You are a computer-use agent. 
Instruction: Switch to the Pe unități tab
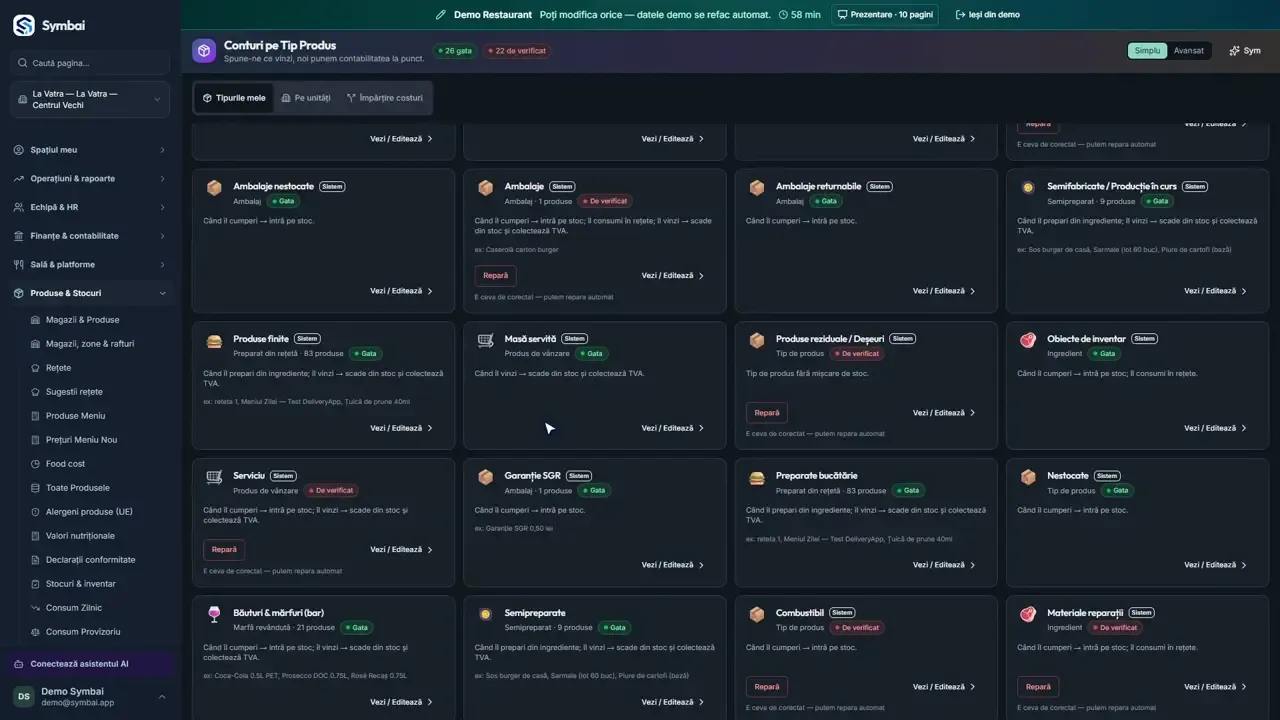point(306,98)
